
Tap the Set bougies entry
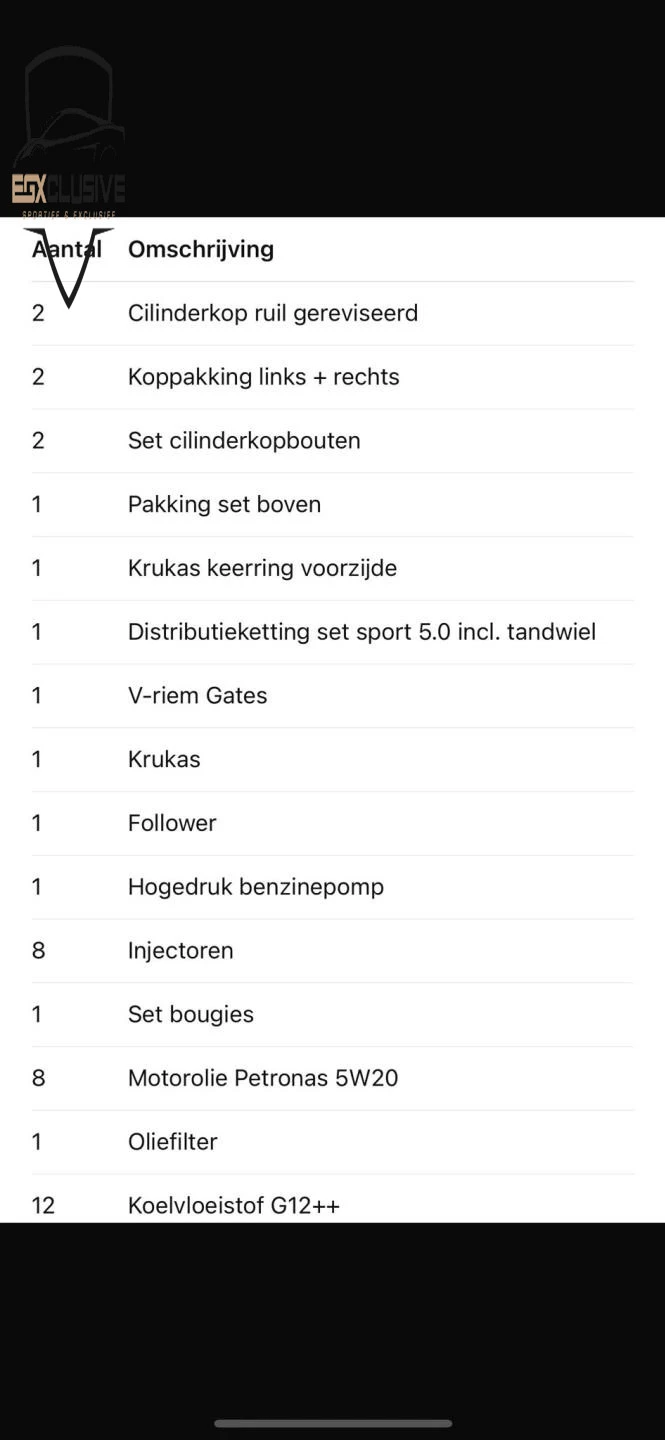pyautogui.click(x=191, y=1014)
